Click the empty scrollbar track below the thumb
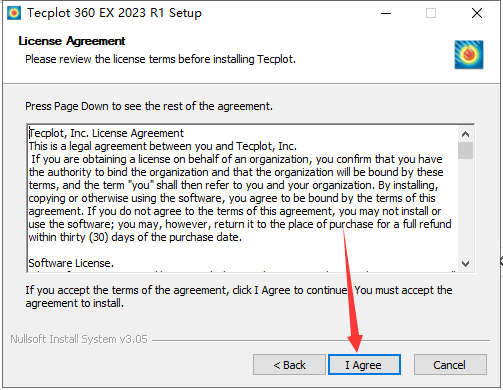The image size is (503, 390). [465, 207]
